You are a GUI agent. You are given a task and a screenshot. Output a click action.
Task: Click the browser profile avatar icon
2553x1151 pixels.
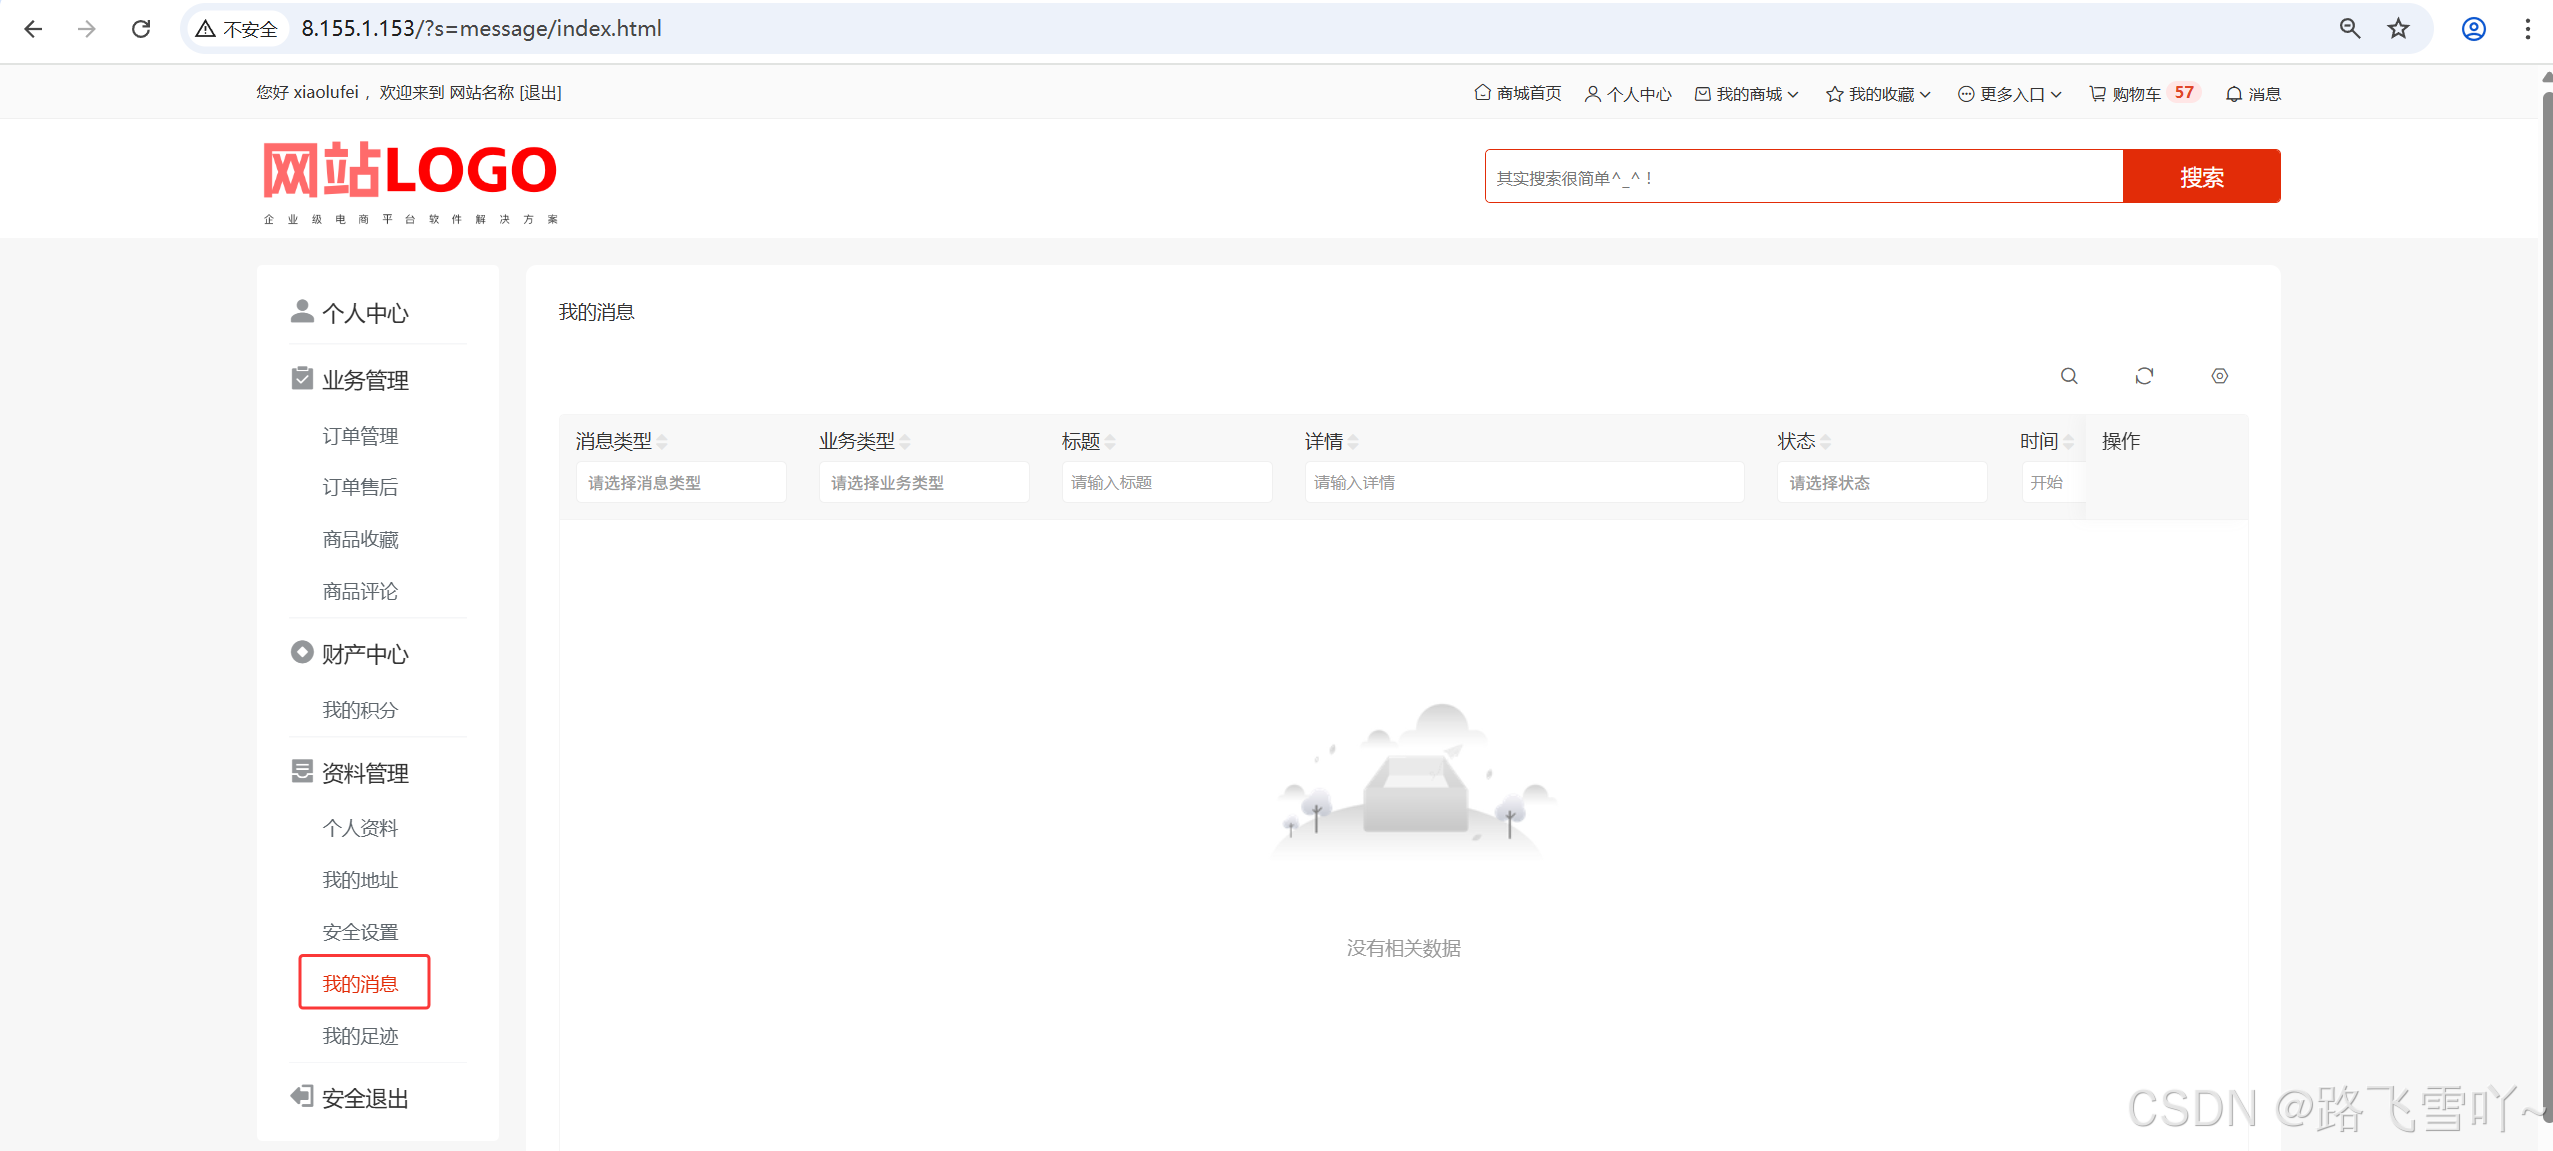point(2473,29)
